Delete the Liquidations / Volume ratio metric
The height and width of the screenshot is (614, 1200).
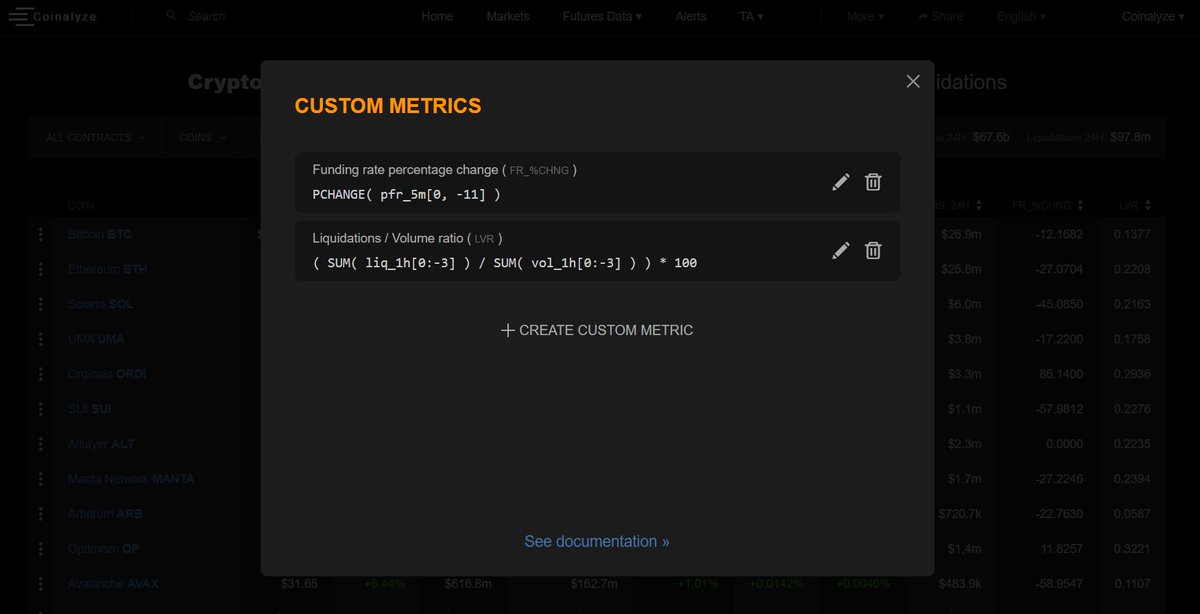click(x=873, y=250)
